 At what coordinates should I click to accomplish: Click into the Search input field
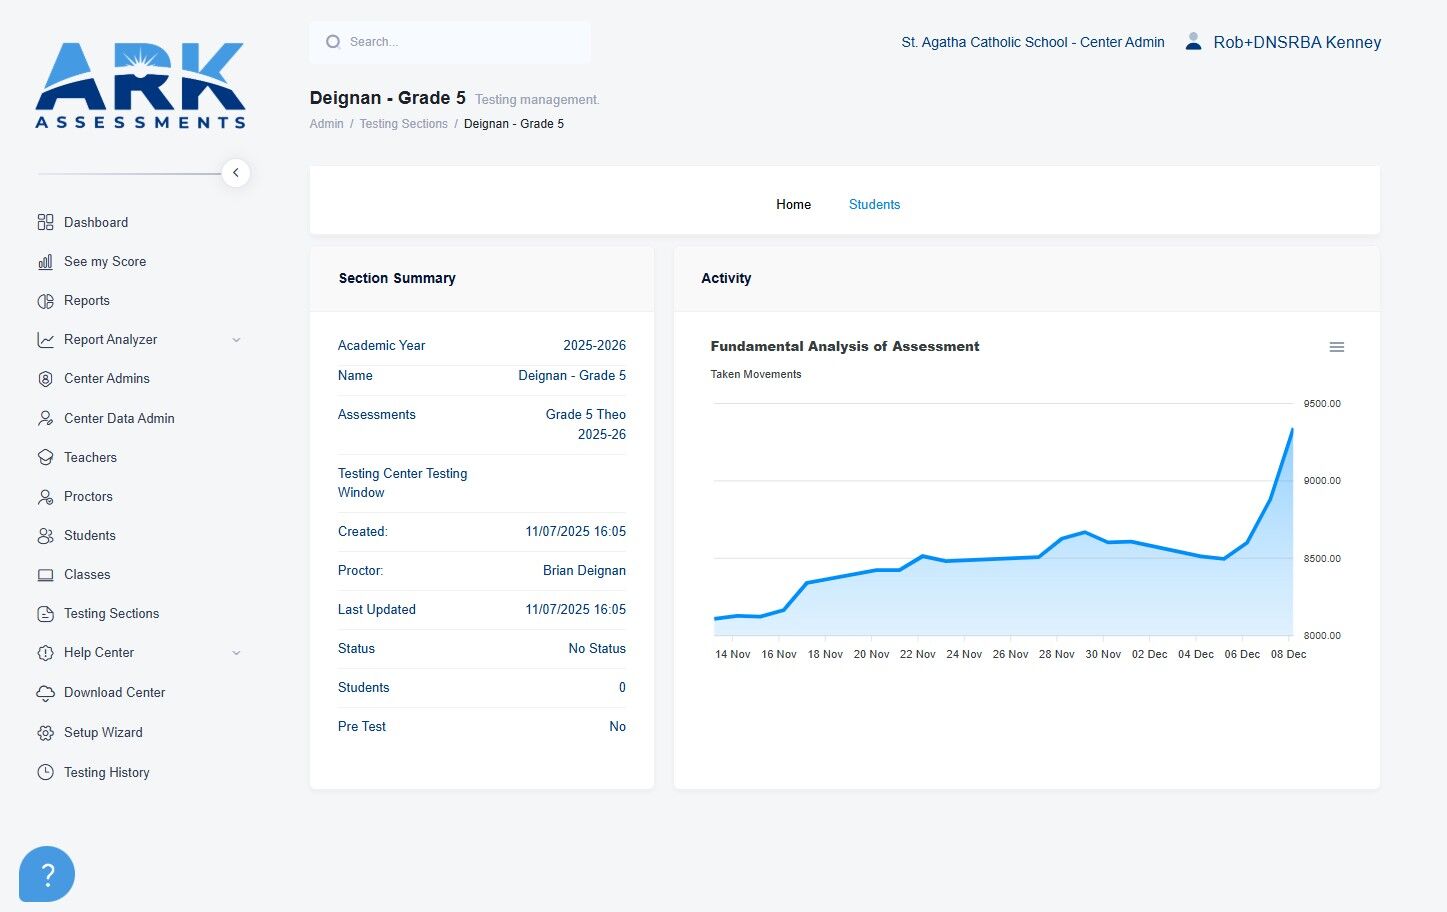pos(450,42)
